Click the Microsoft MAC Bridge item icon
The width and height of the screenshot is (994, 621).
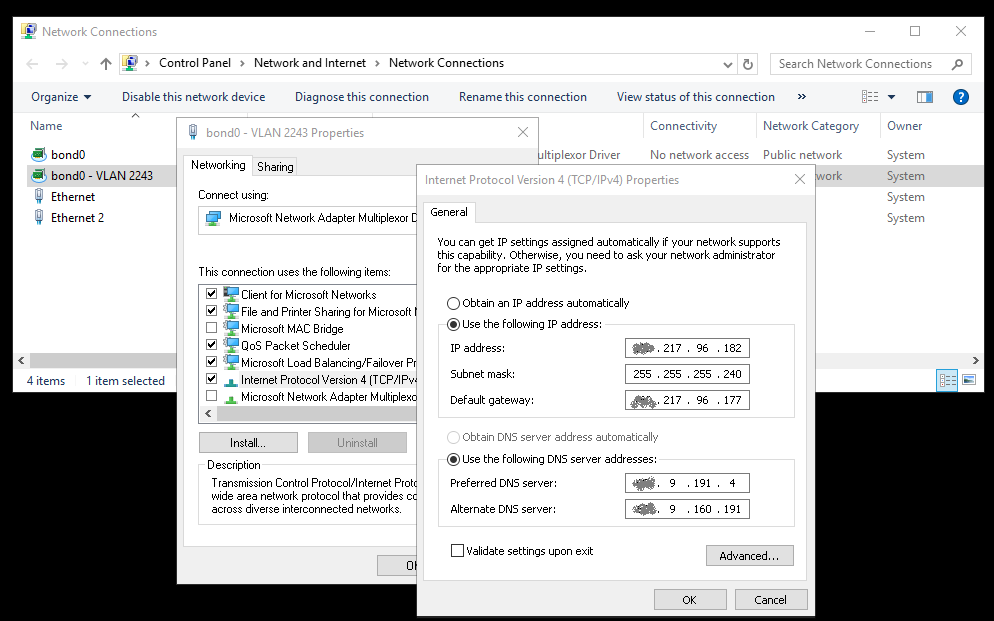pyautogui.click(x=231, y=328)
